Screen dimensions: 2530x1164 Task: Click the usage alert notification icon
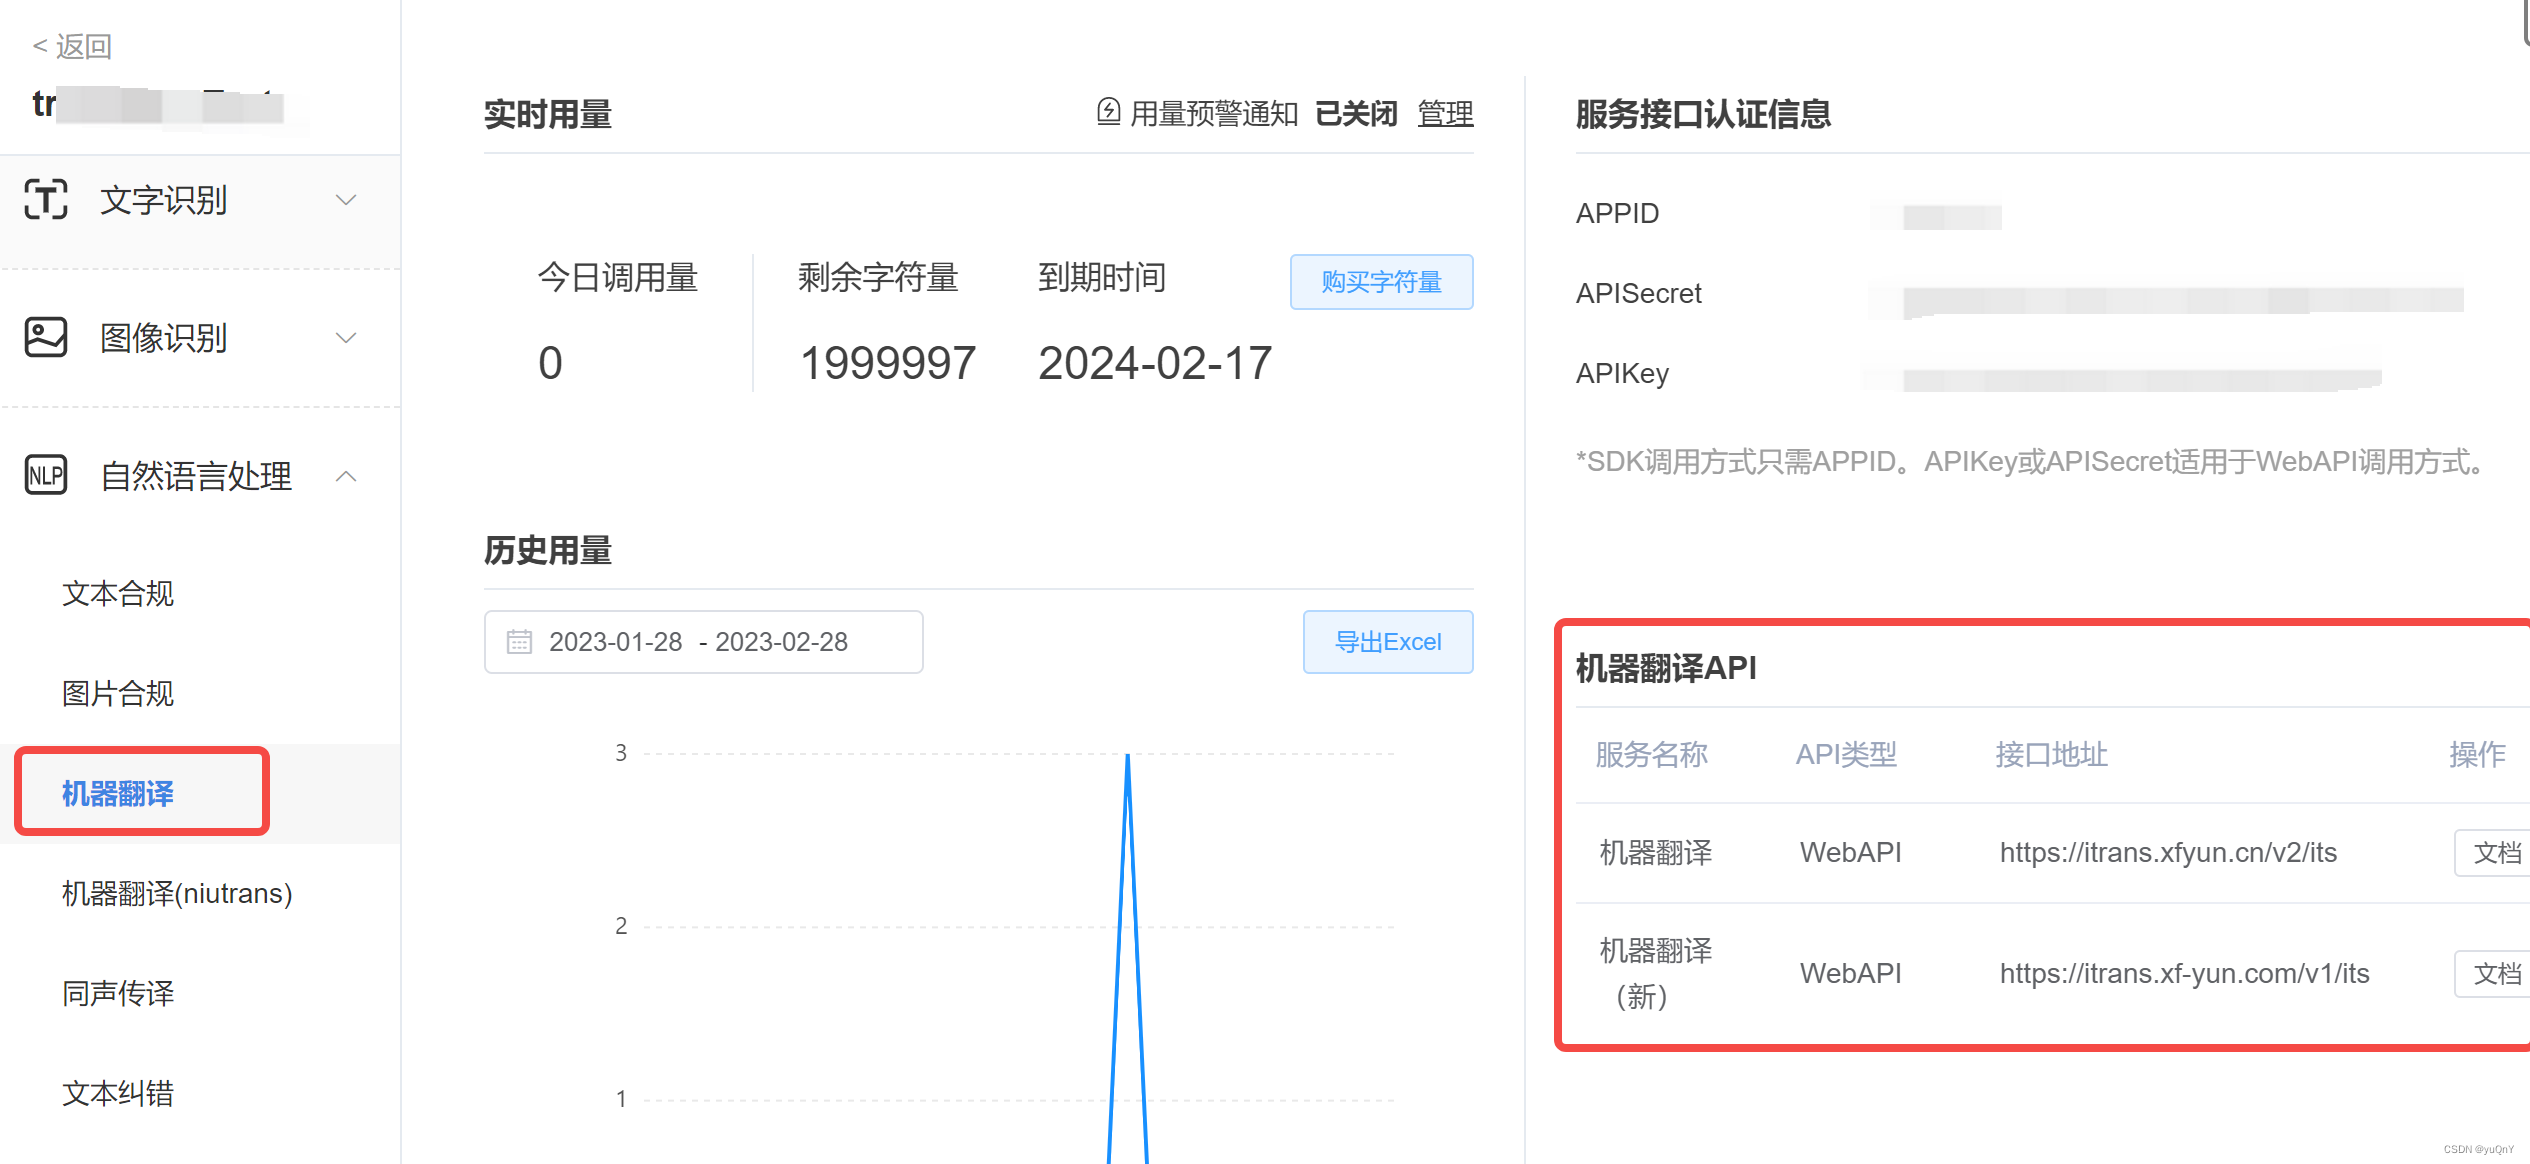1108,112
